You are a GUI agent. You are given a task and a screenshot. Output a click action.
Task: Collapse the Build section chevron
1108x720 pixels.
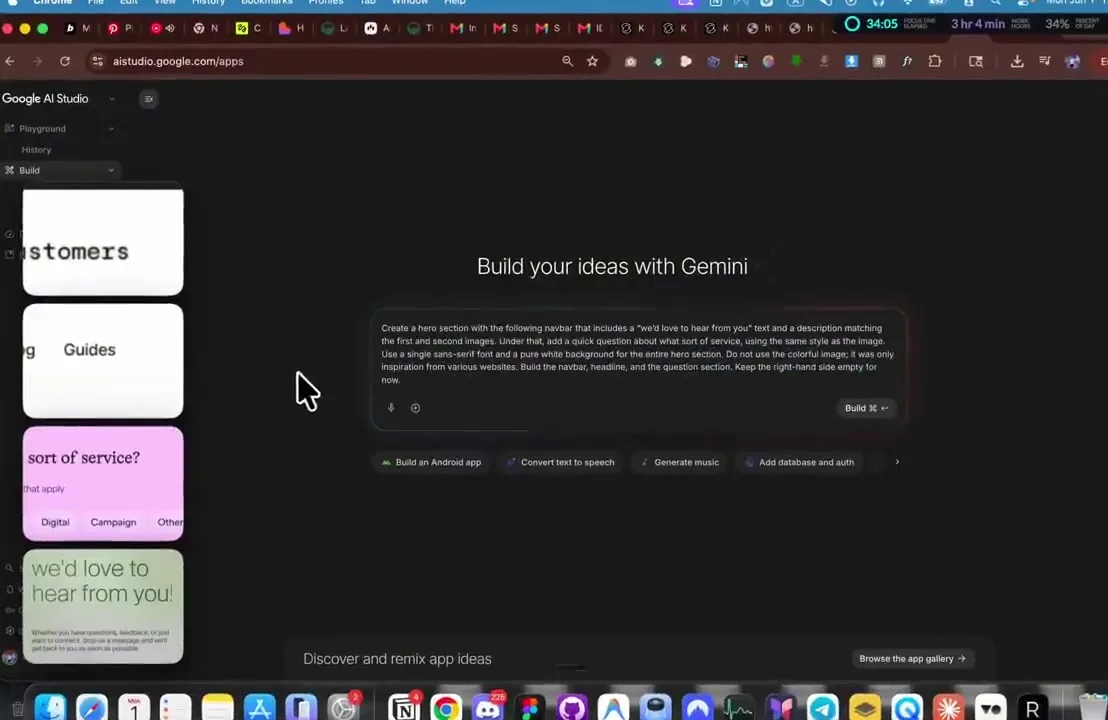(111, 170)
